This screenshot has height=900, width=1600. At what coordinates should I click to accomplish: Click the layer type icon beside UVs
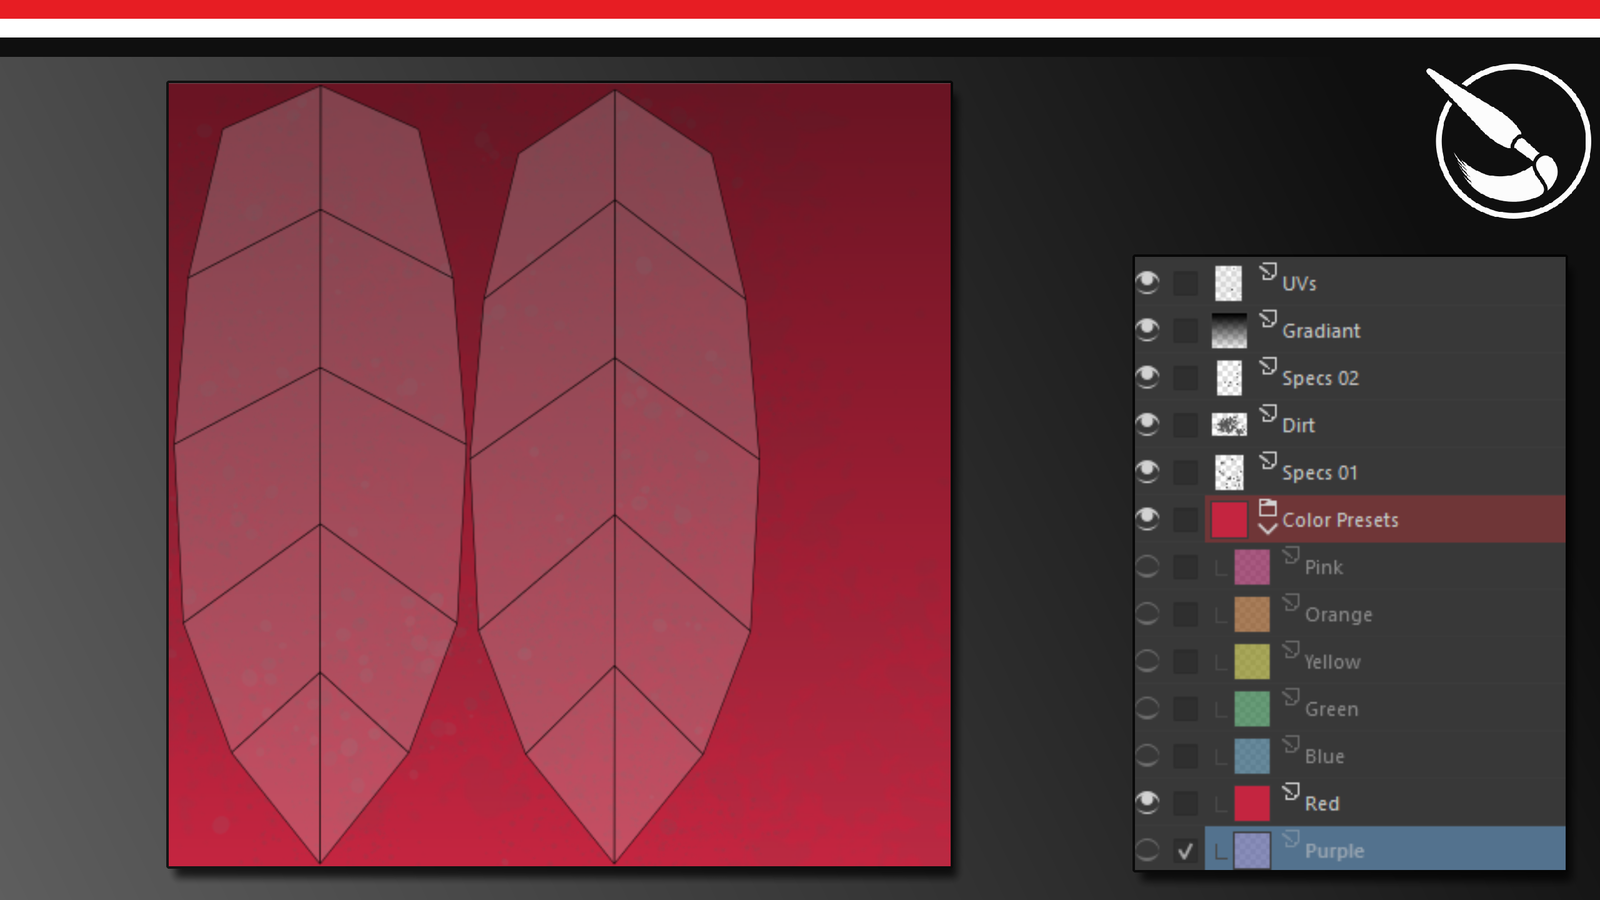(1268, 271)
